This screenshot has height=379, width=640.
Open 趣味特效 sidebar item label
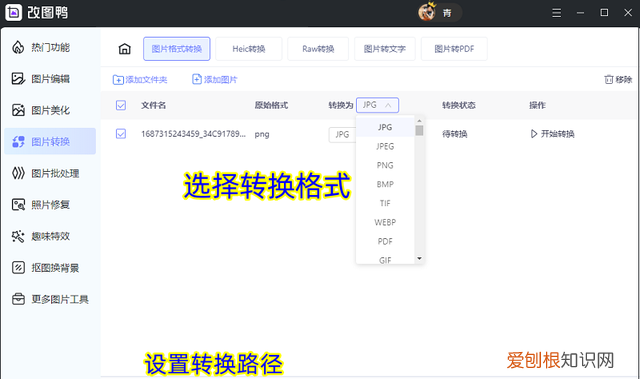point(51,236)
